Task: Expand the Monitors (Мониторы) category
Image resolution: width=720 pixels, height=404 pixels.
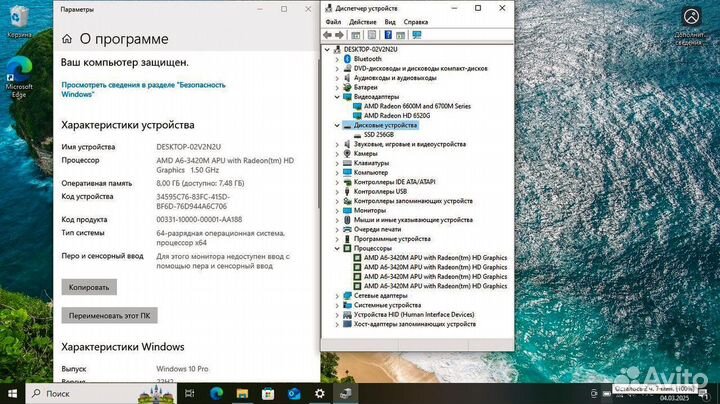Action: (337, 210)
